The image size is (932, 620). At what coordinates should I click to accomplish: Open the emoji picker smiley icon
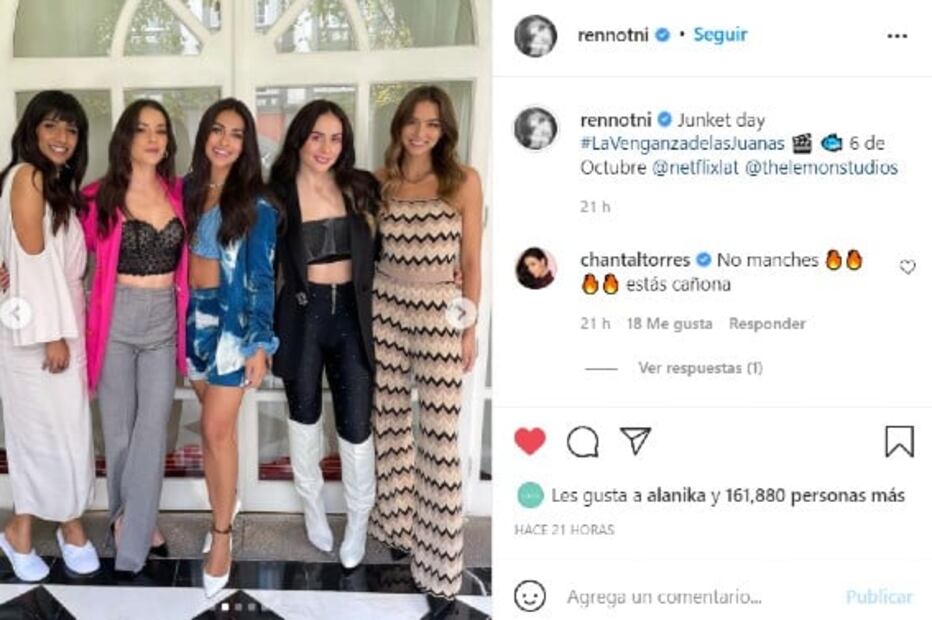(x=530, y=596)
